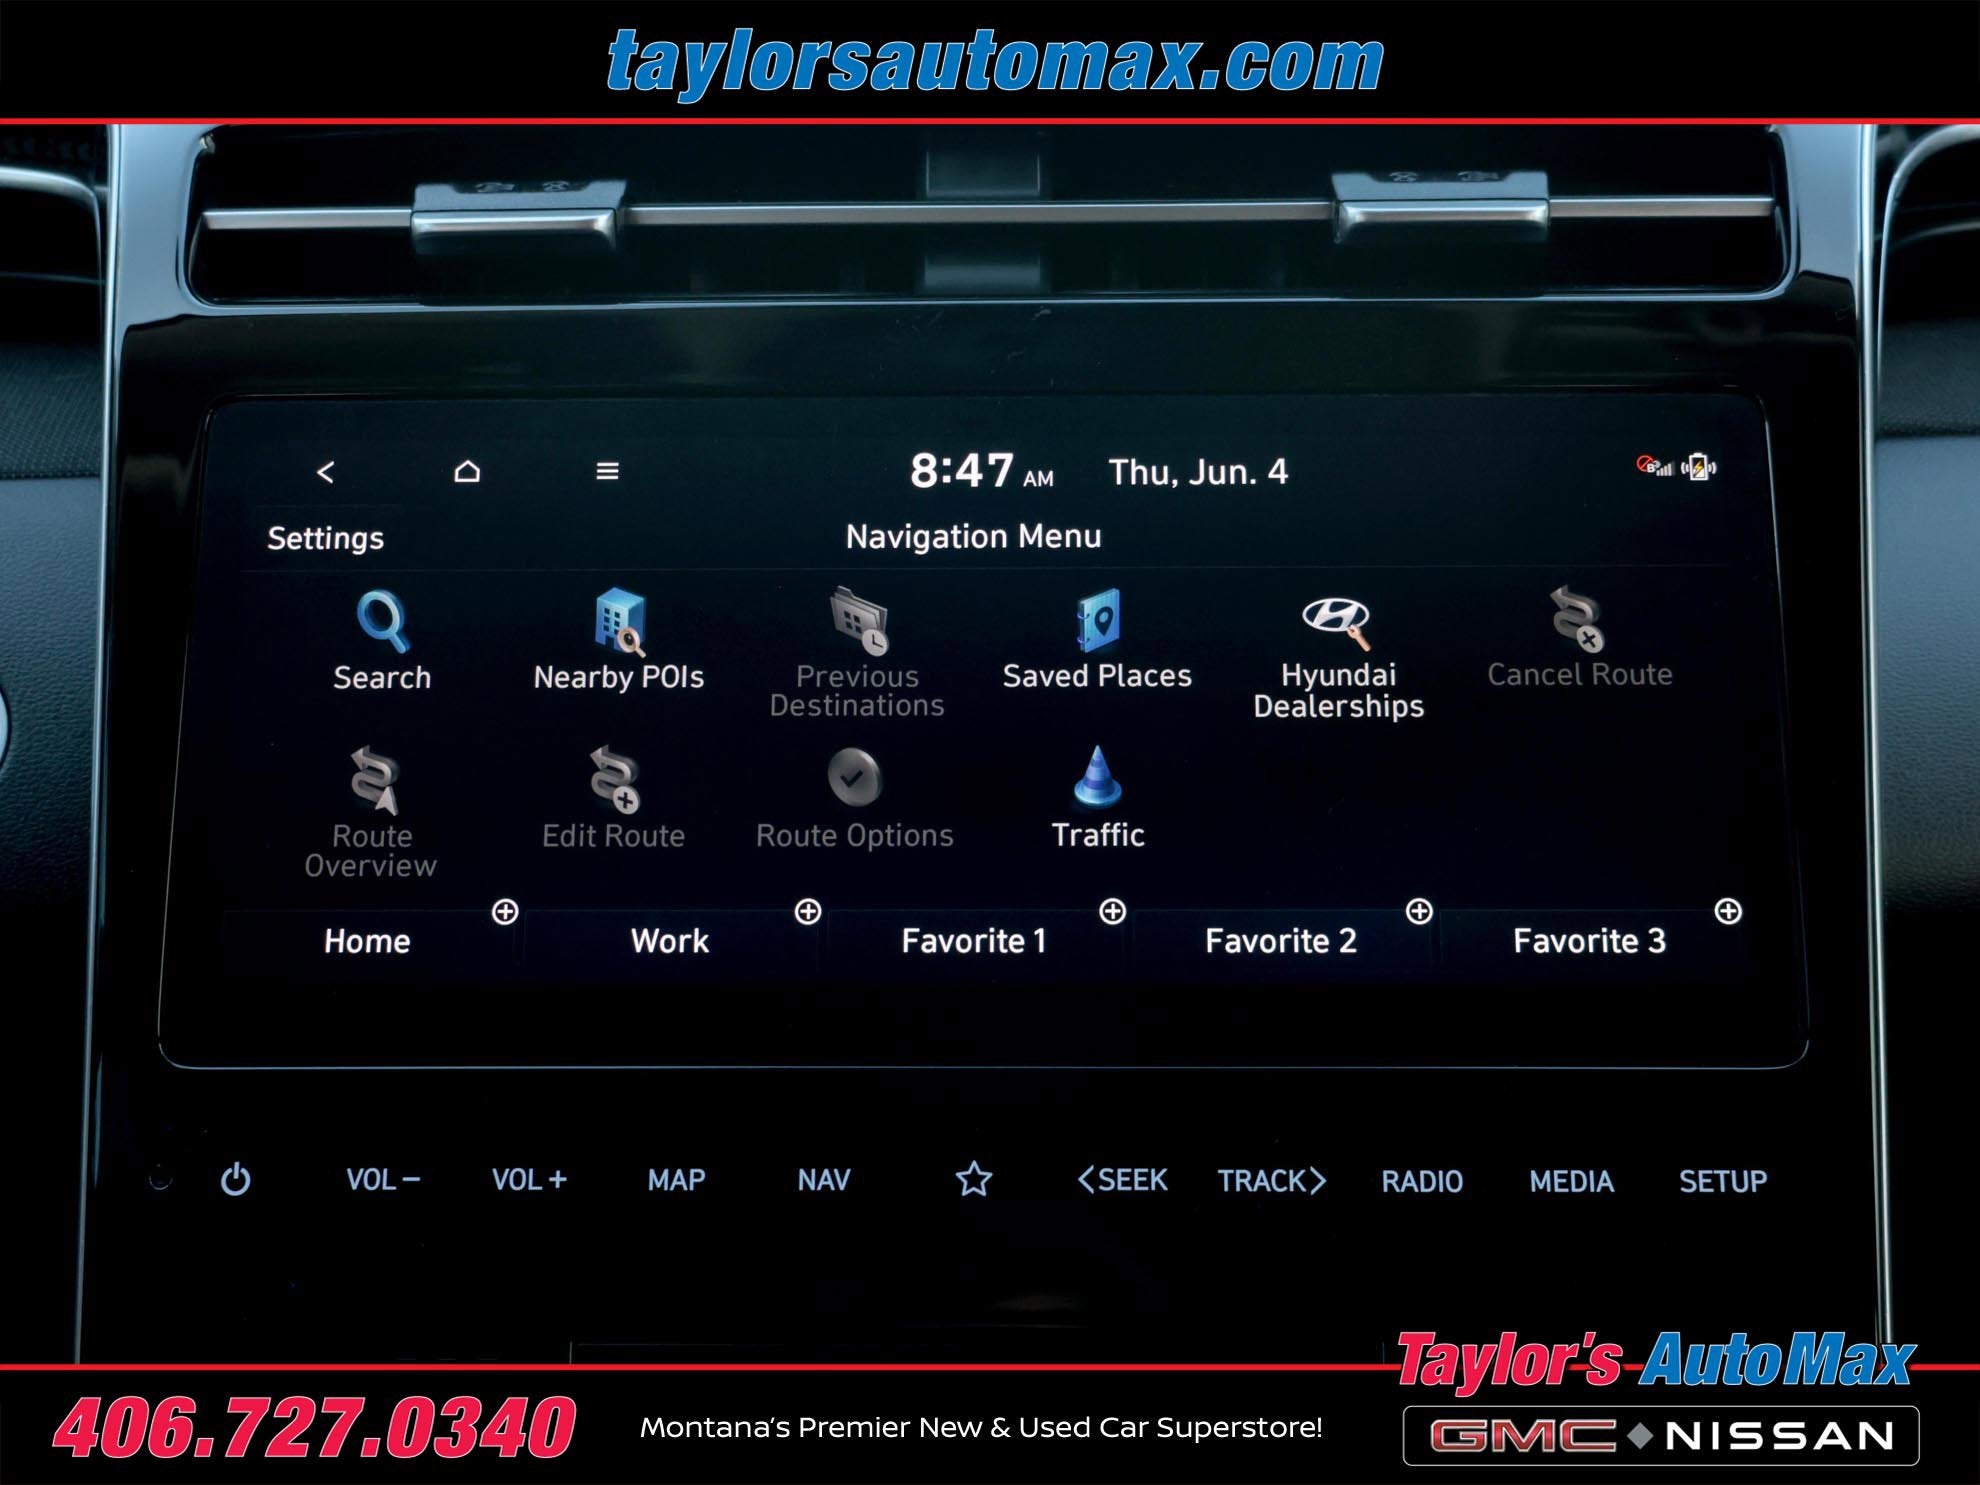Tap the star favorite button
This screenshot has width=1980, height=1485.
973,1179
